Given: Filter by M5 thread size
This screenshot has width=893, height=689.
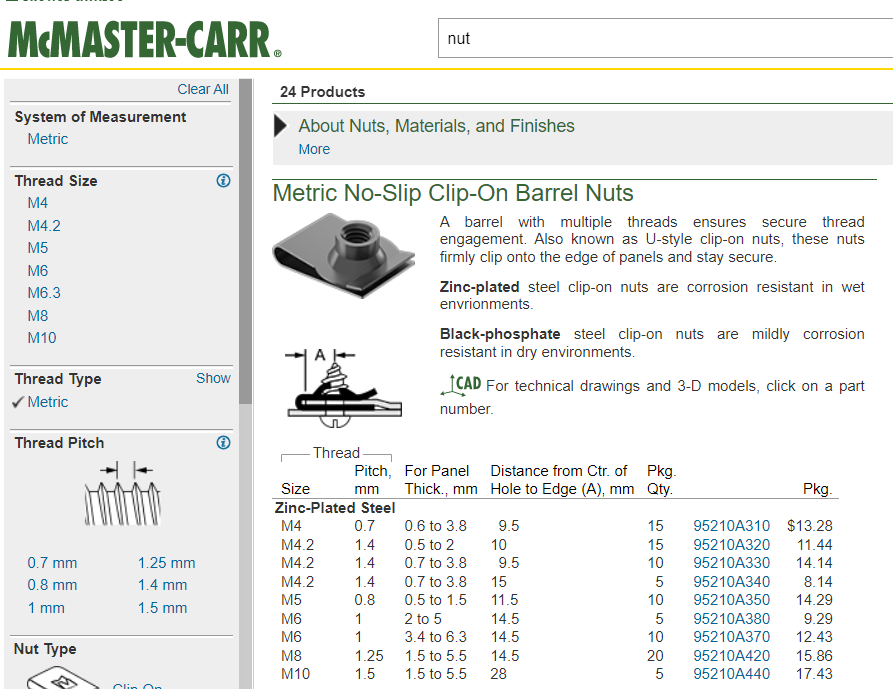Looking at the screenshot, I should click(x=38, y=248).
